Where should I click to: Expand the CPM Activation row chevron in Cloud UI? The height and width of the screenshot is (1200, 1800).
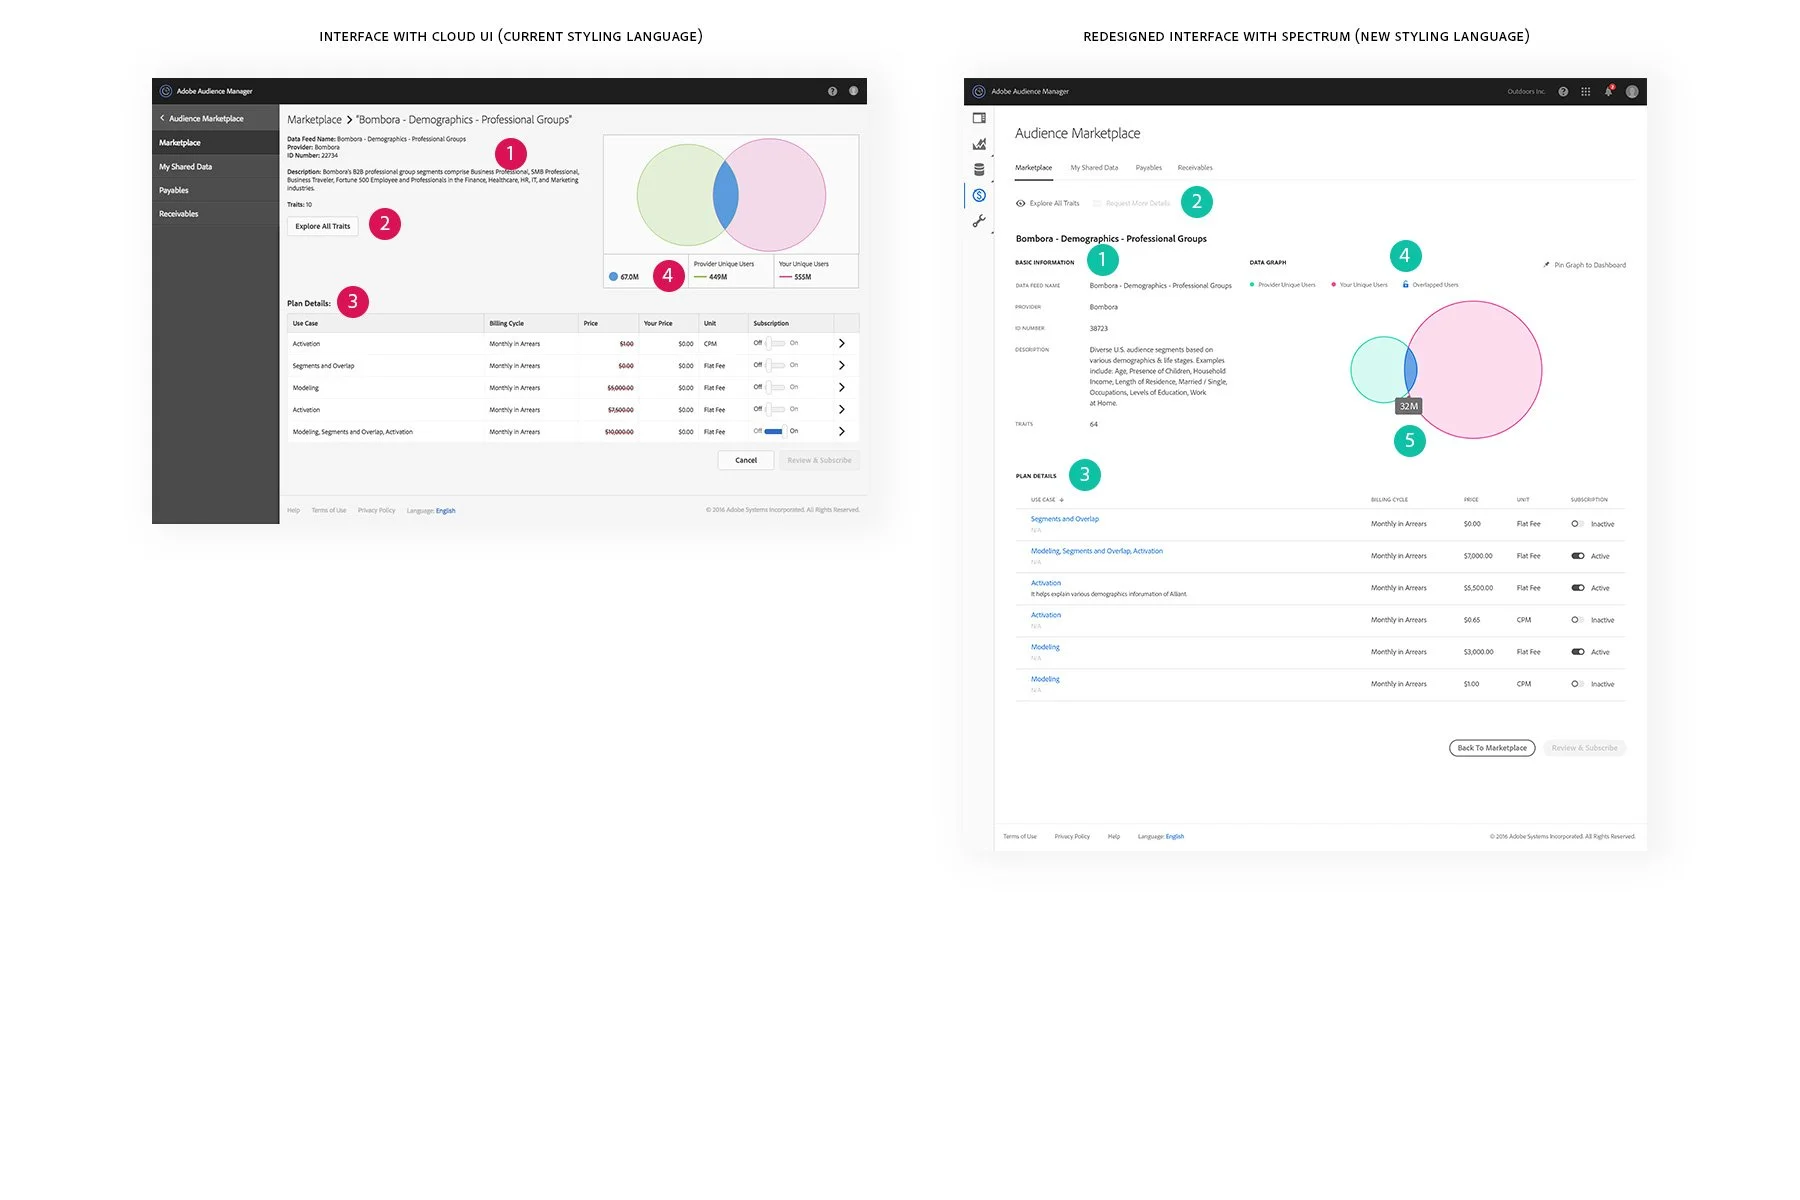click(x=842, y=343)
